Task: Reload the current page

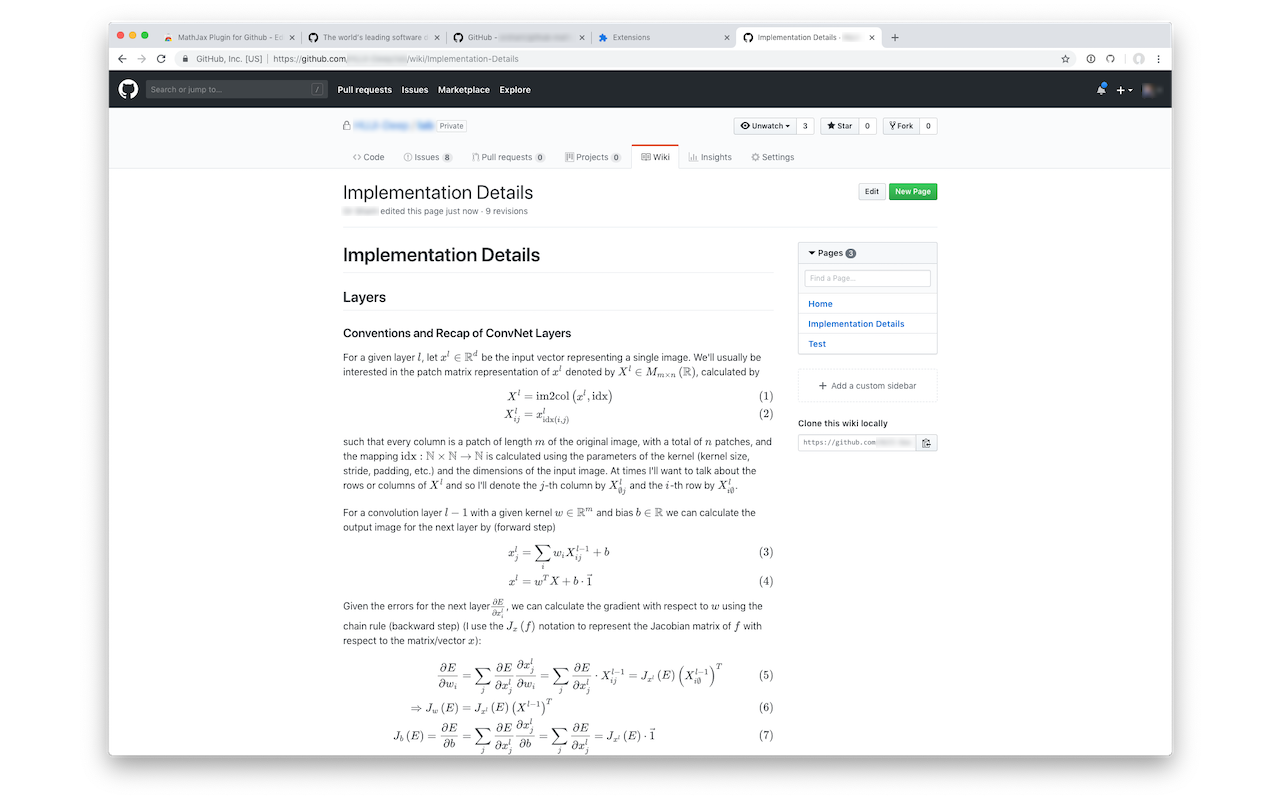Action: pyautogui.click(x=161, y=59)
